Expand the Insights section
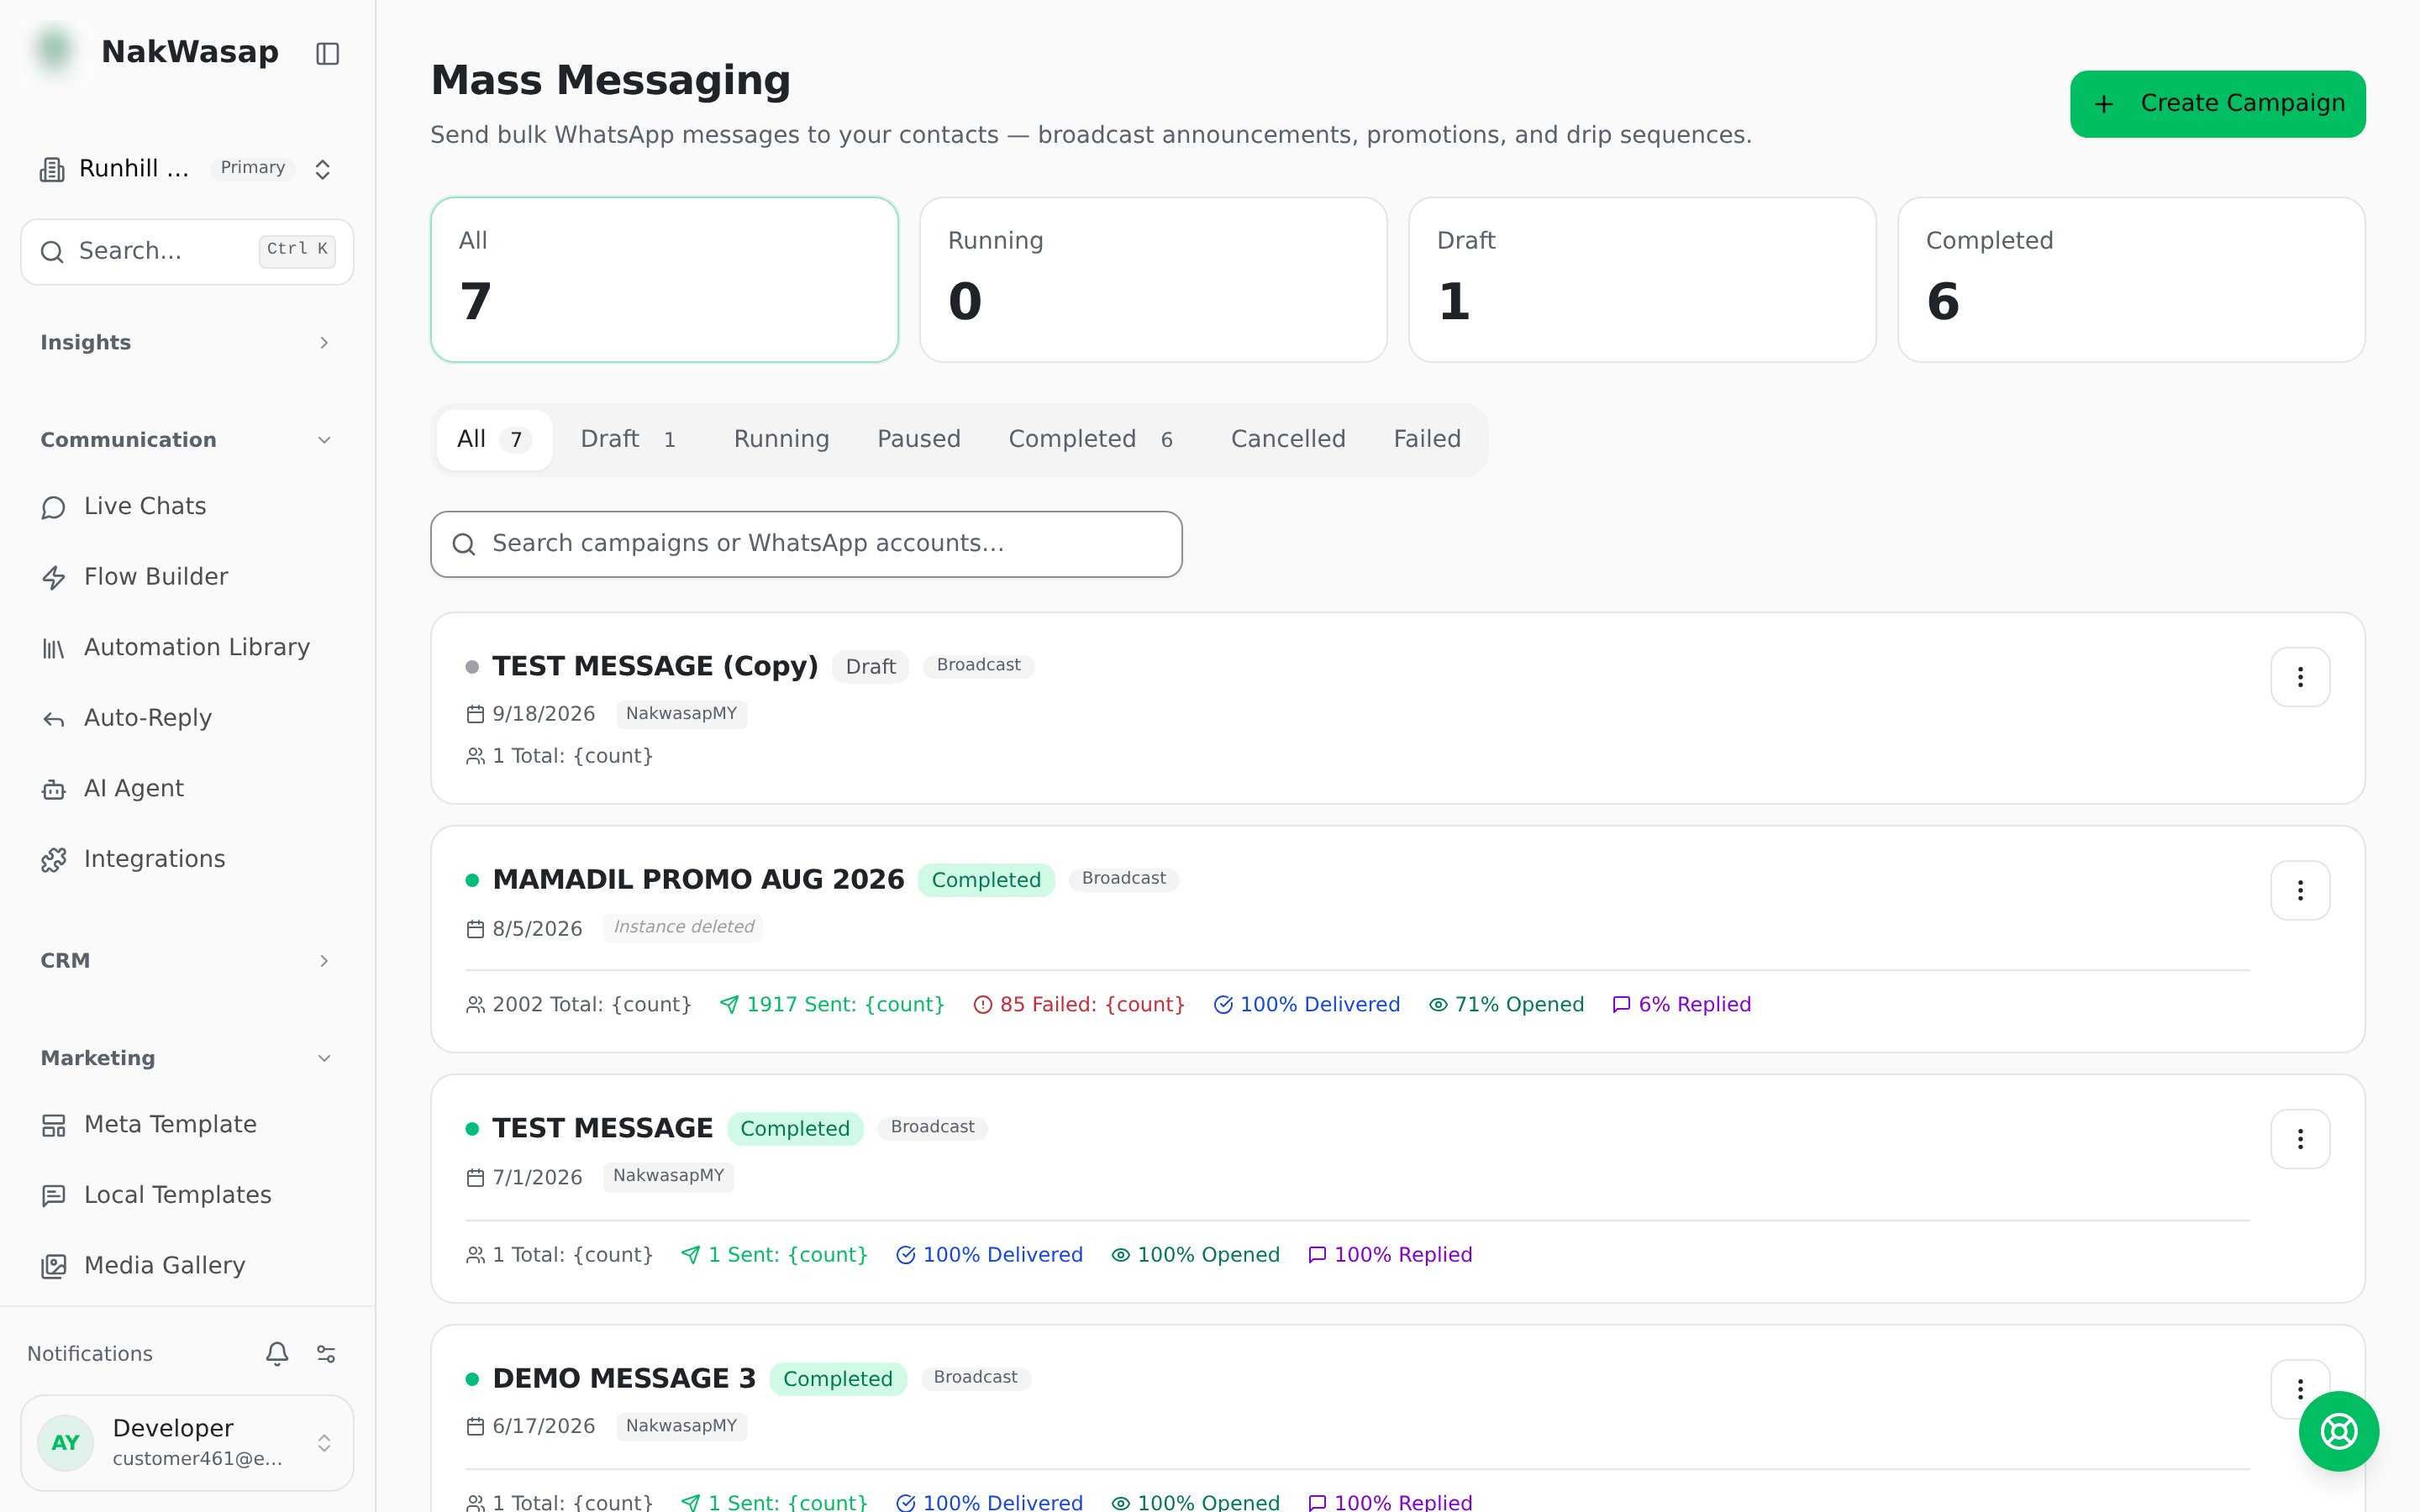Screen dimensions: 2420x1512 click(x=187, y=343)
